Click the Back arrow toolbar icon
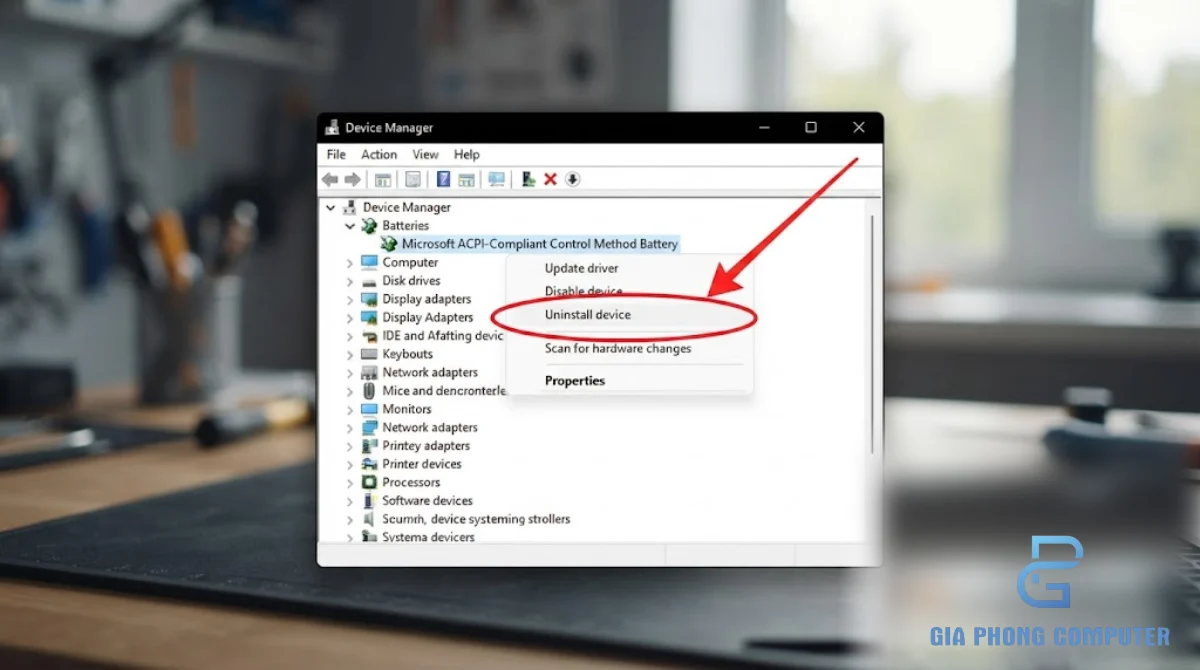 tap(330, 180)
